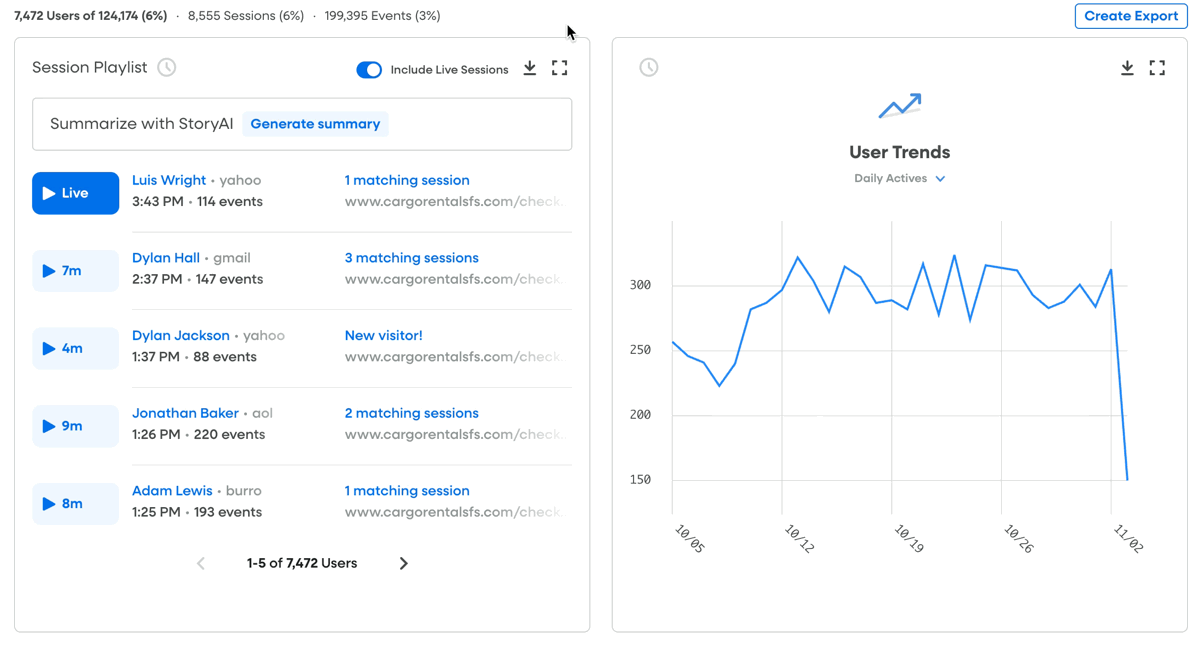Click the Summarize with StoryAI field

(x=302, y=124)
